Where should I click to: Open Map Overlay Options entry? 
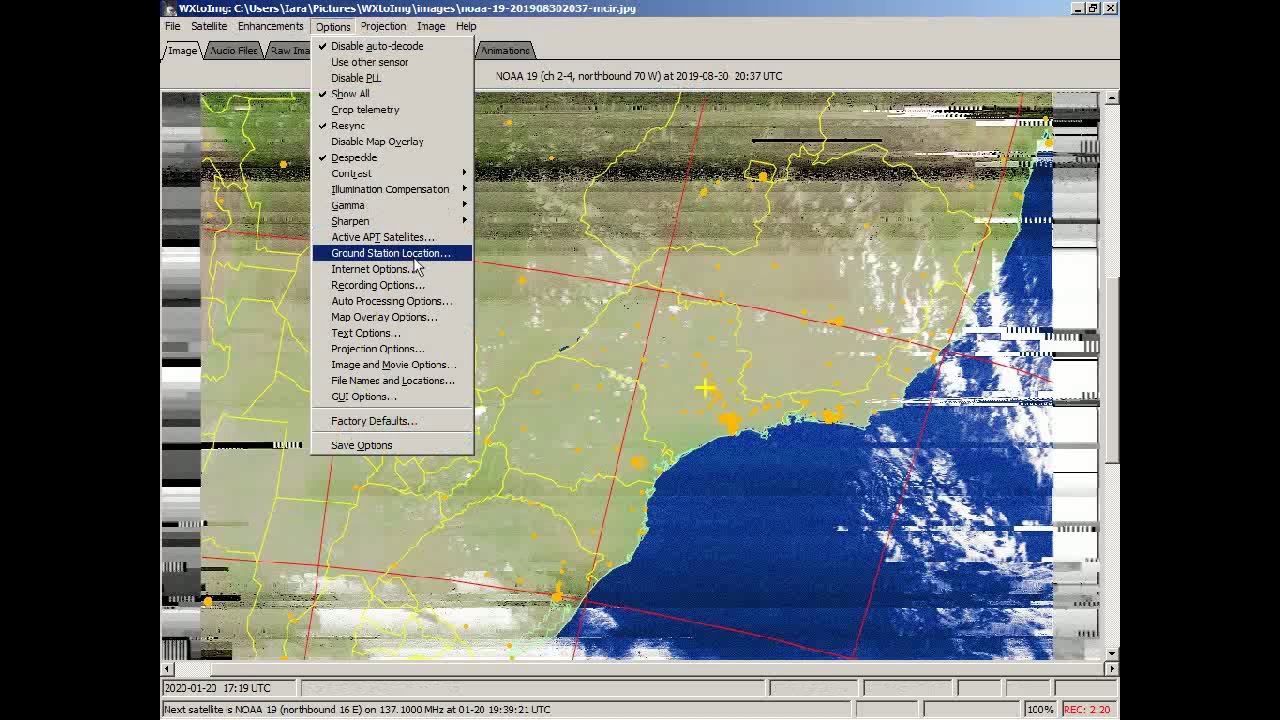(x=392, y=317)
